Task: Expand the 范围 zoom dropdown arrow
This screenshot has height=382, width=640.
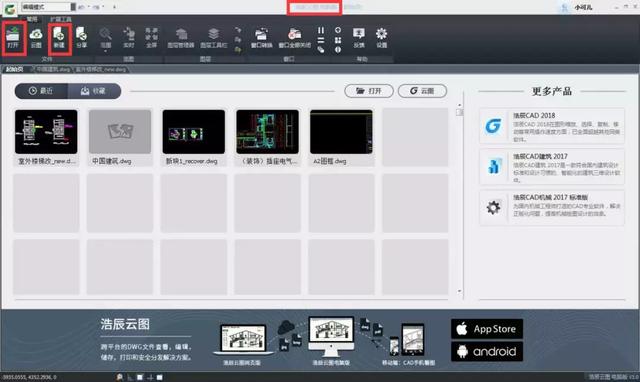Action: [106, 51]
